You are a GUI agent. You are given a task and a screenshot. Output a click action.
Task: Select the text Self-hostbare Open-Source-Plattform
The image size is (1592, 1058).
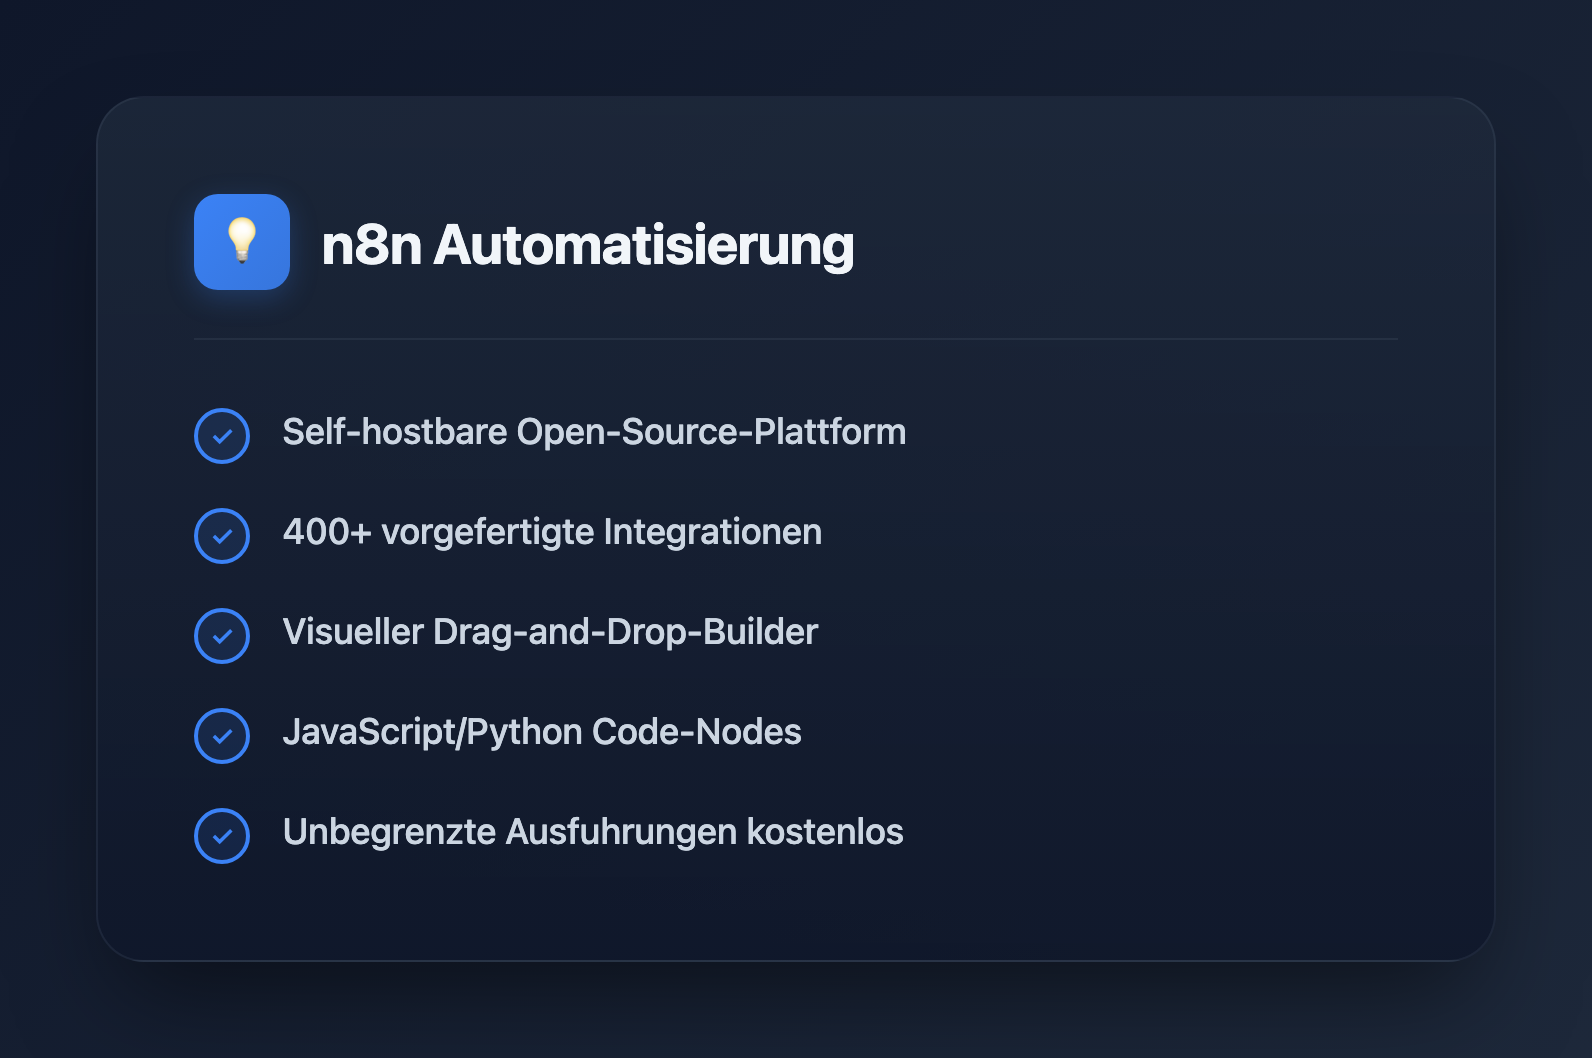[594, 432]
